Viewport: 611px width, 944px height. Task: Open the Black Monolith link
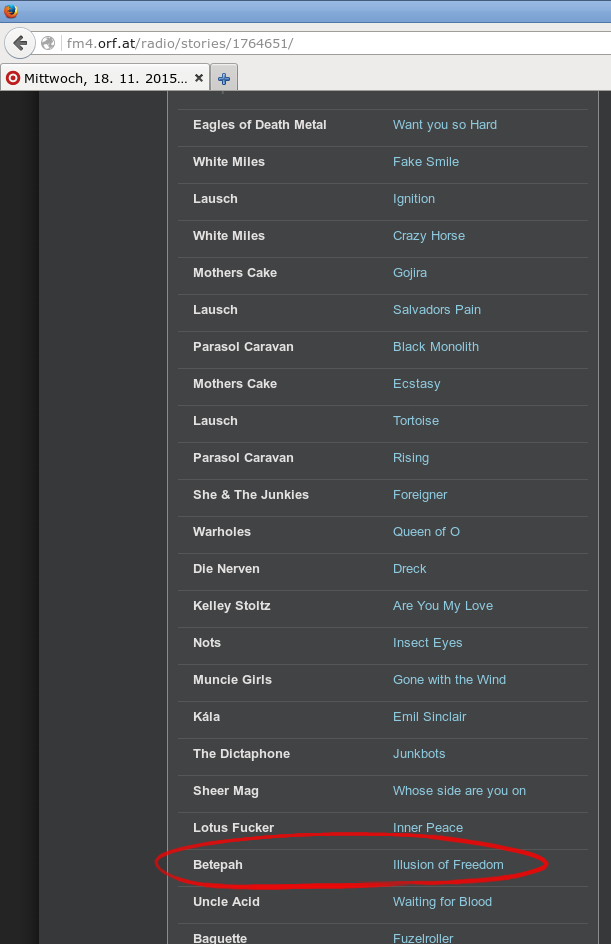pos(436,347)
